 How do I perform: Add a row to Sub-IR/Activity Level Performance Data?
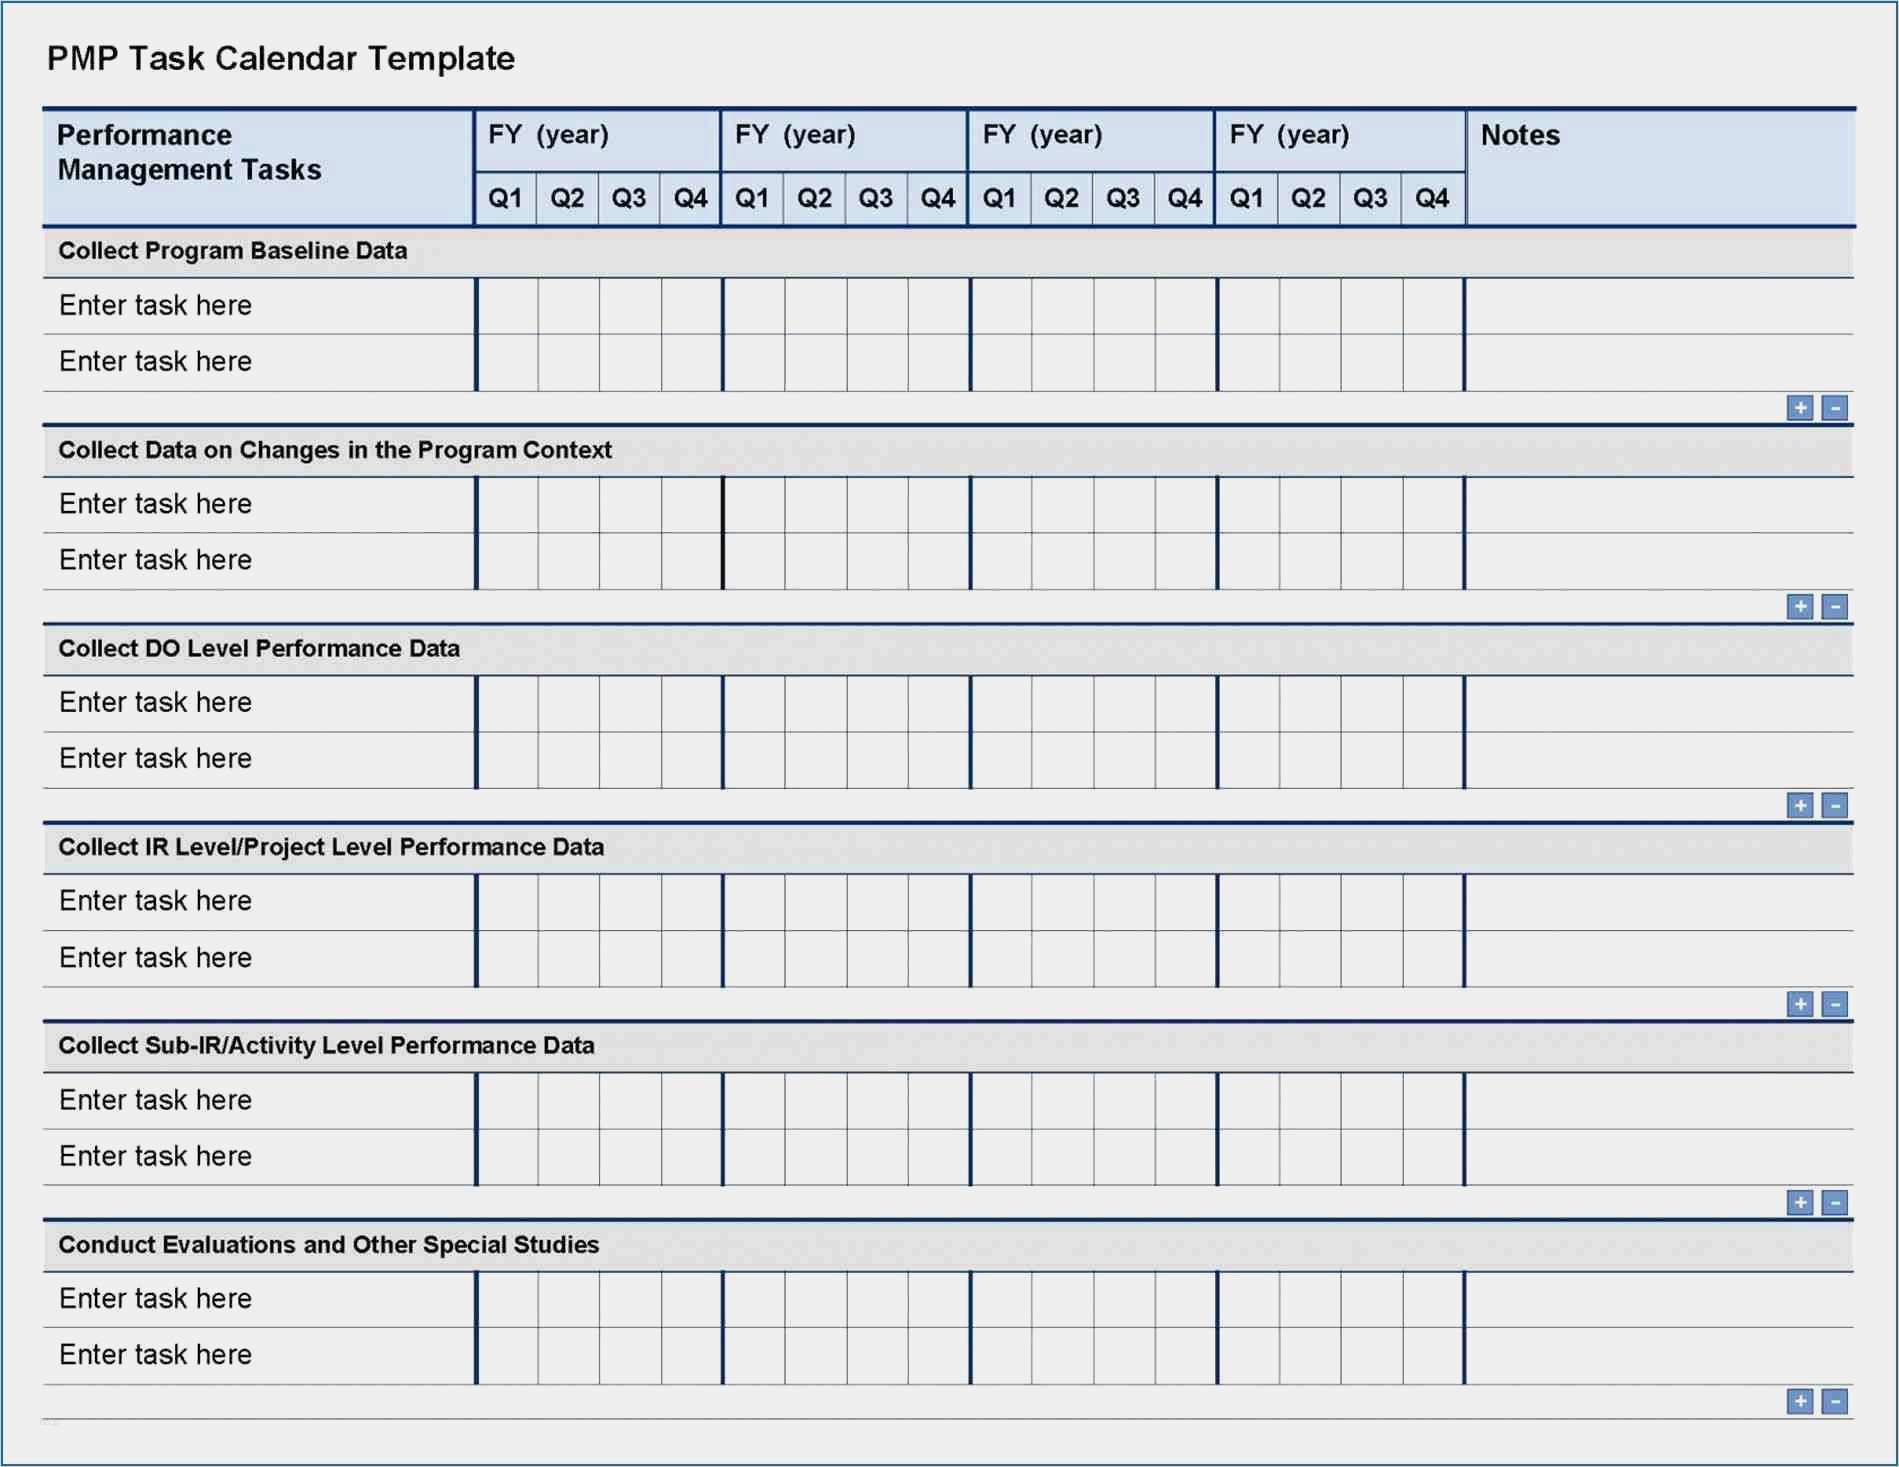pyautogui.click(x=1800, y=1203)
